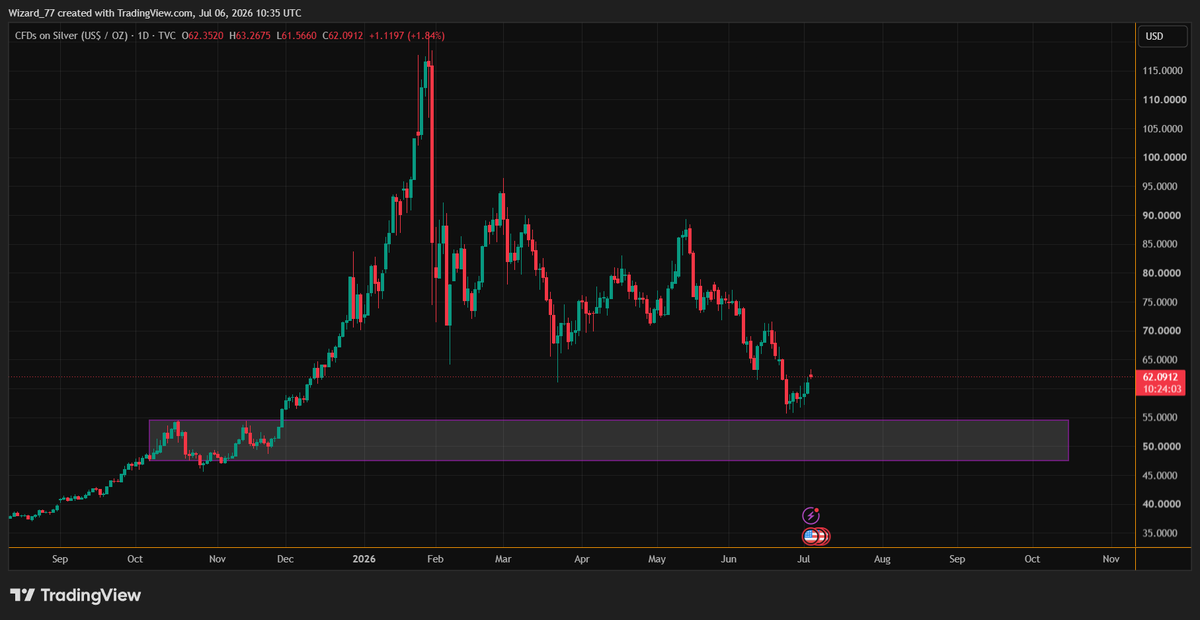Click the 40.0000 price axis label
1200x620 pixels.
pyautogui.click(x=1161, y=504)
